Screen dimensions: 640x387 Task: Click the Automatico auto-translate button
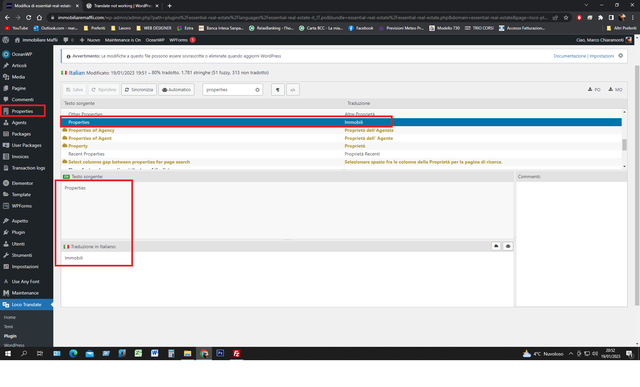[176, 89]
